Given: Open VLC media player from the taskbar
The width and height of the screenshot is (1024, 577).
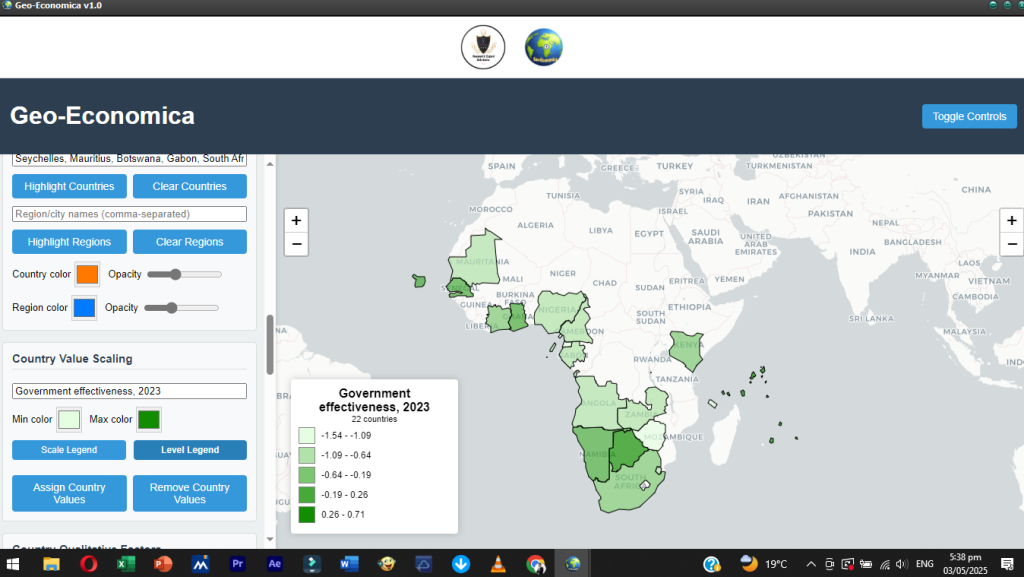Looking at the screenshot, I should point(498,564).
